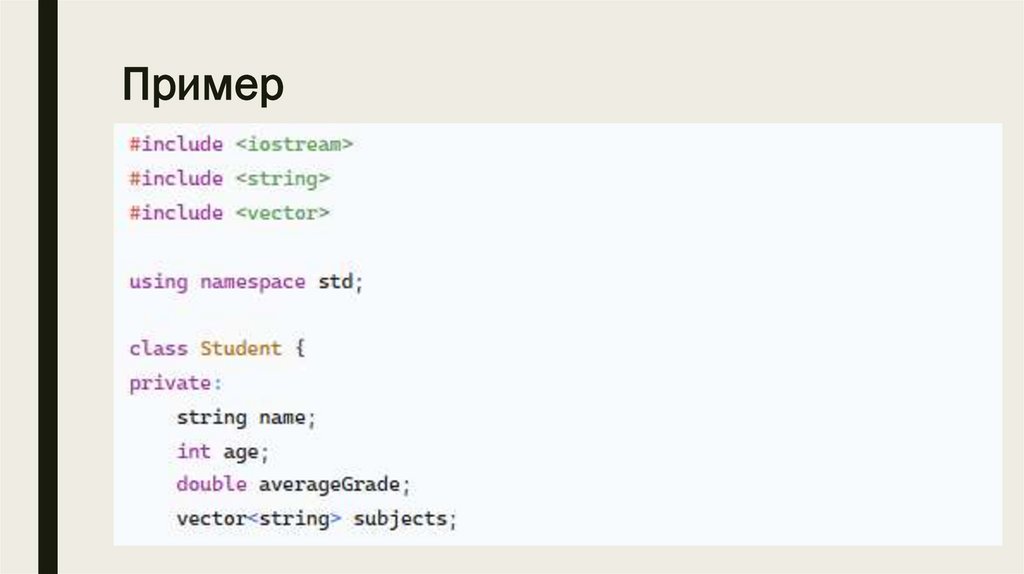Click the dark vertical bar on left edge

pos(47,287)
